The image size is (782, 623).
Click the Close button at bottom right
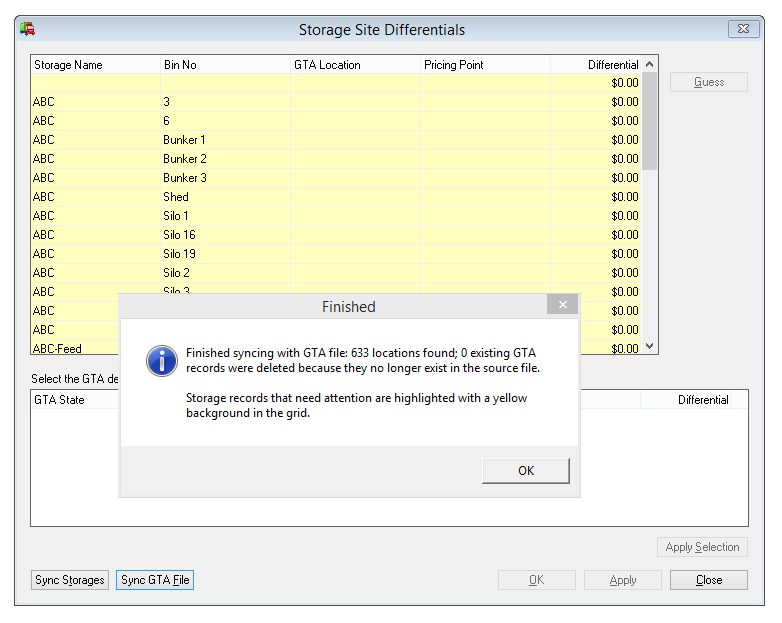(708, 580)
